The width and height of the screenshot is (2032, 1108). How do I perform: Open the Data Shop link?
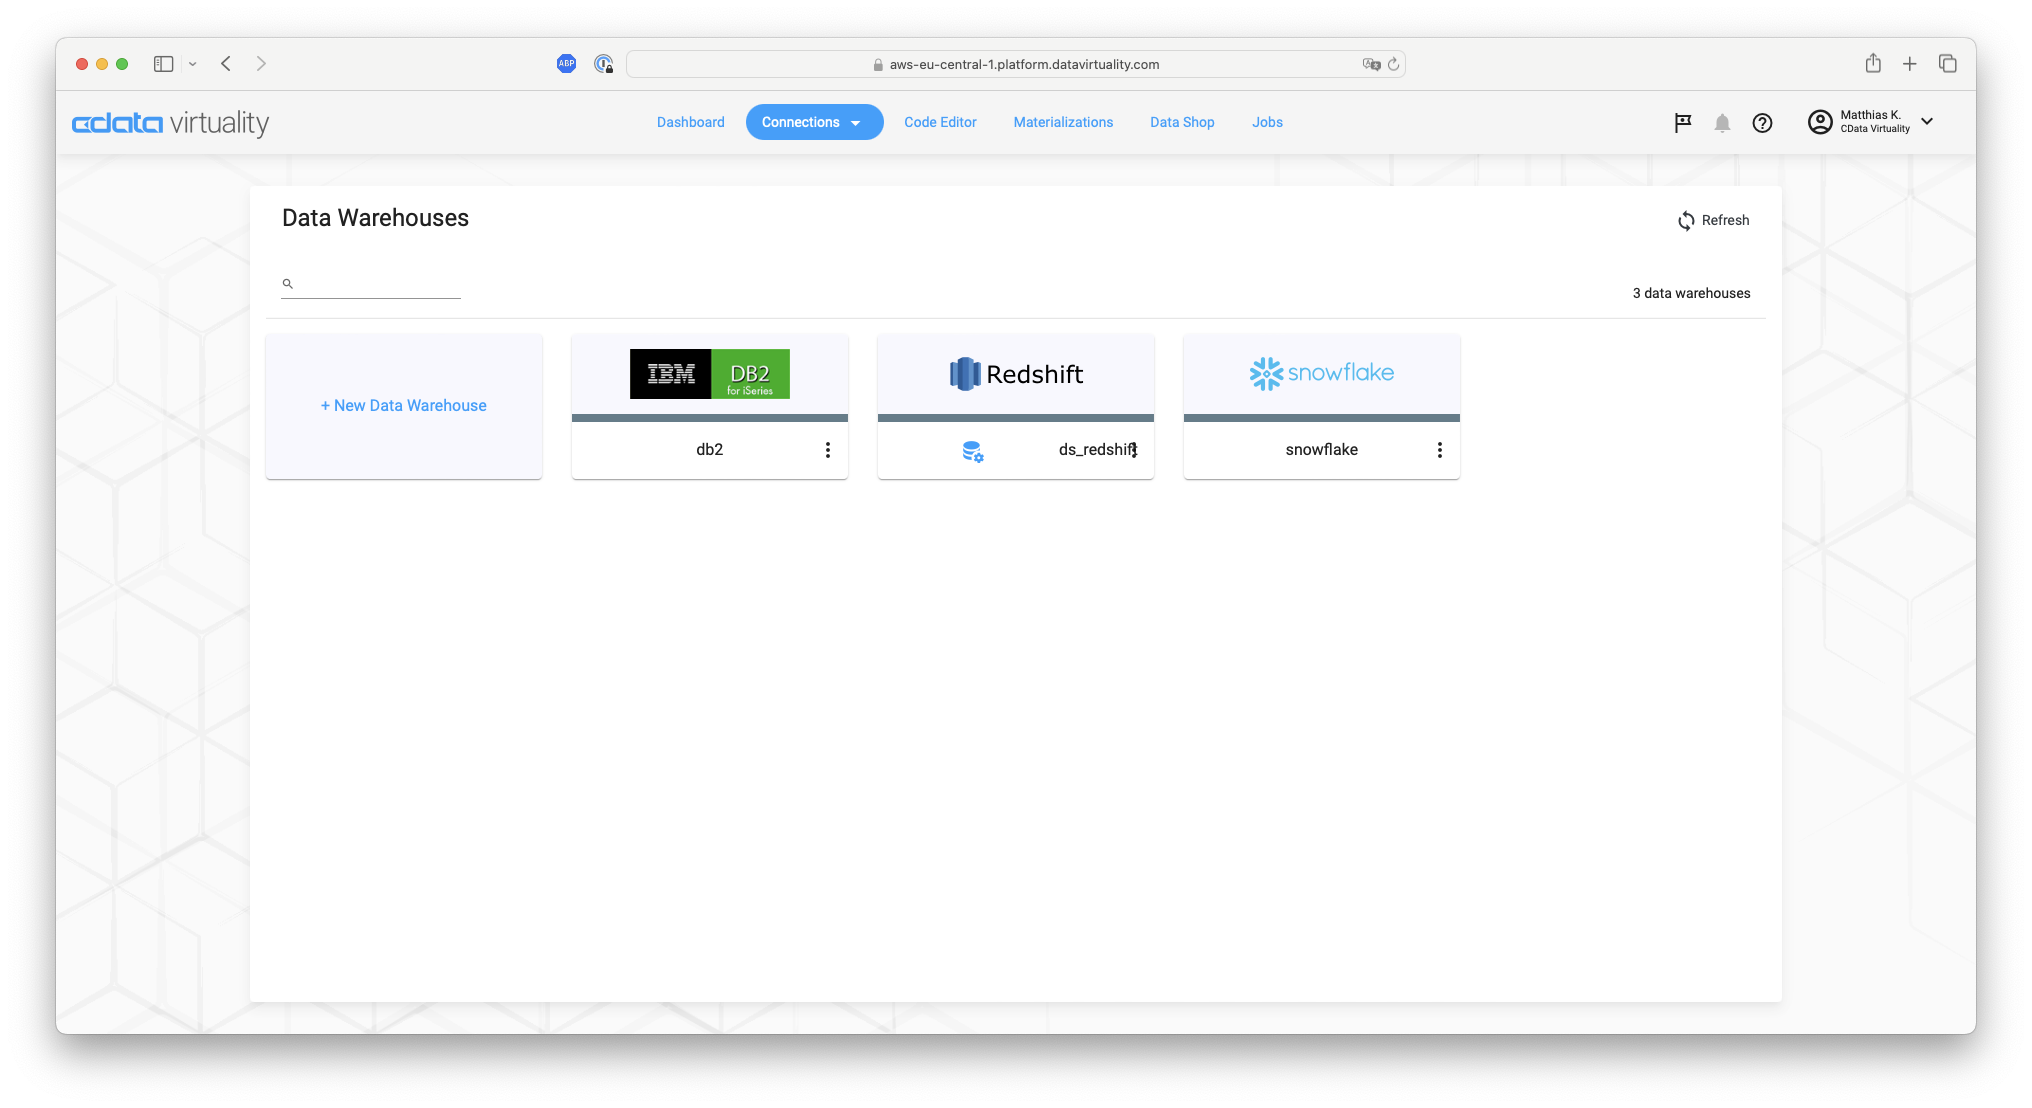(1182, 122)
